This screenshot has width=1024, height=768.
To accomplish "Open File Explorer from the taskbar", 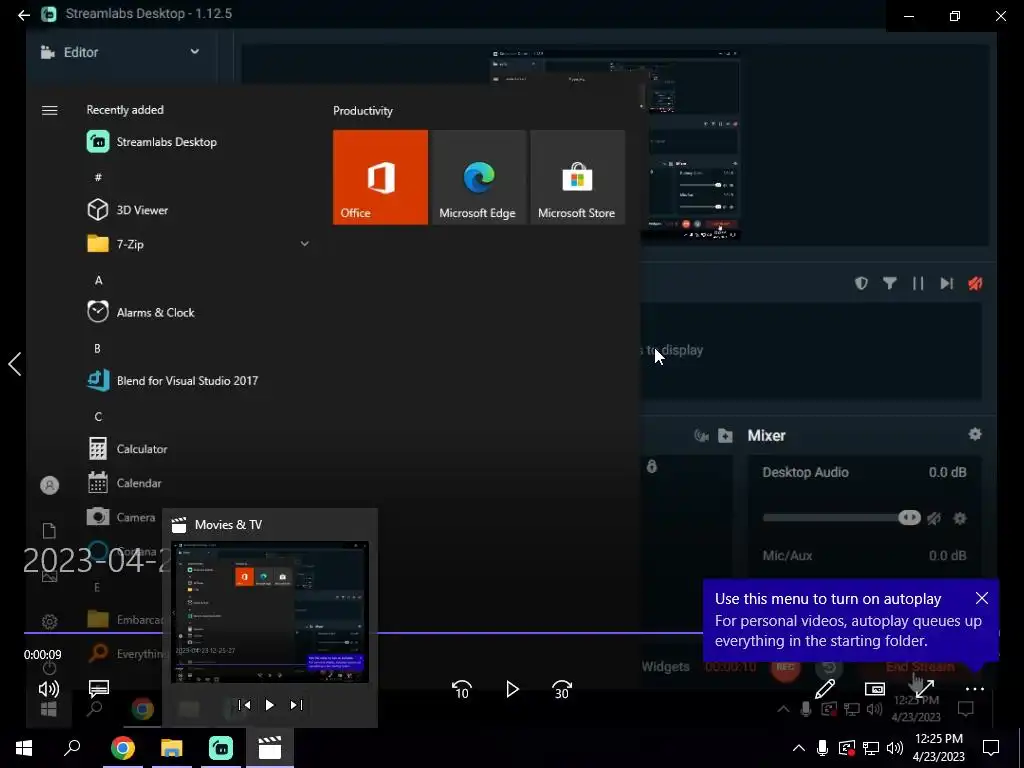I will [172, 748].
